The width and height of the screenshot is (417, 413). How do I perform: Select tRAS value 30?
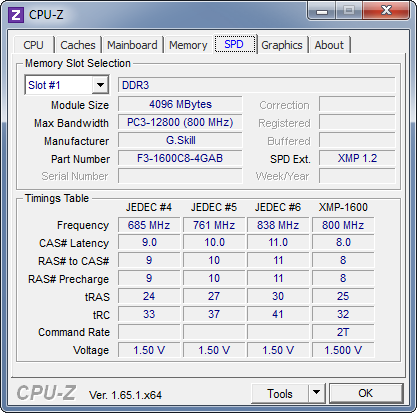coord(278,296)
